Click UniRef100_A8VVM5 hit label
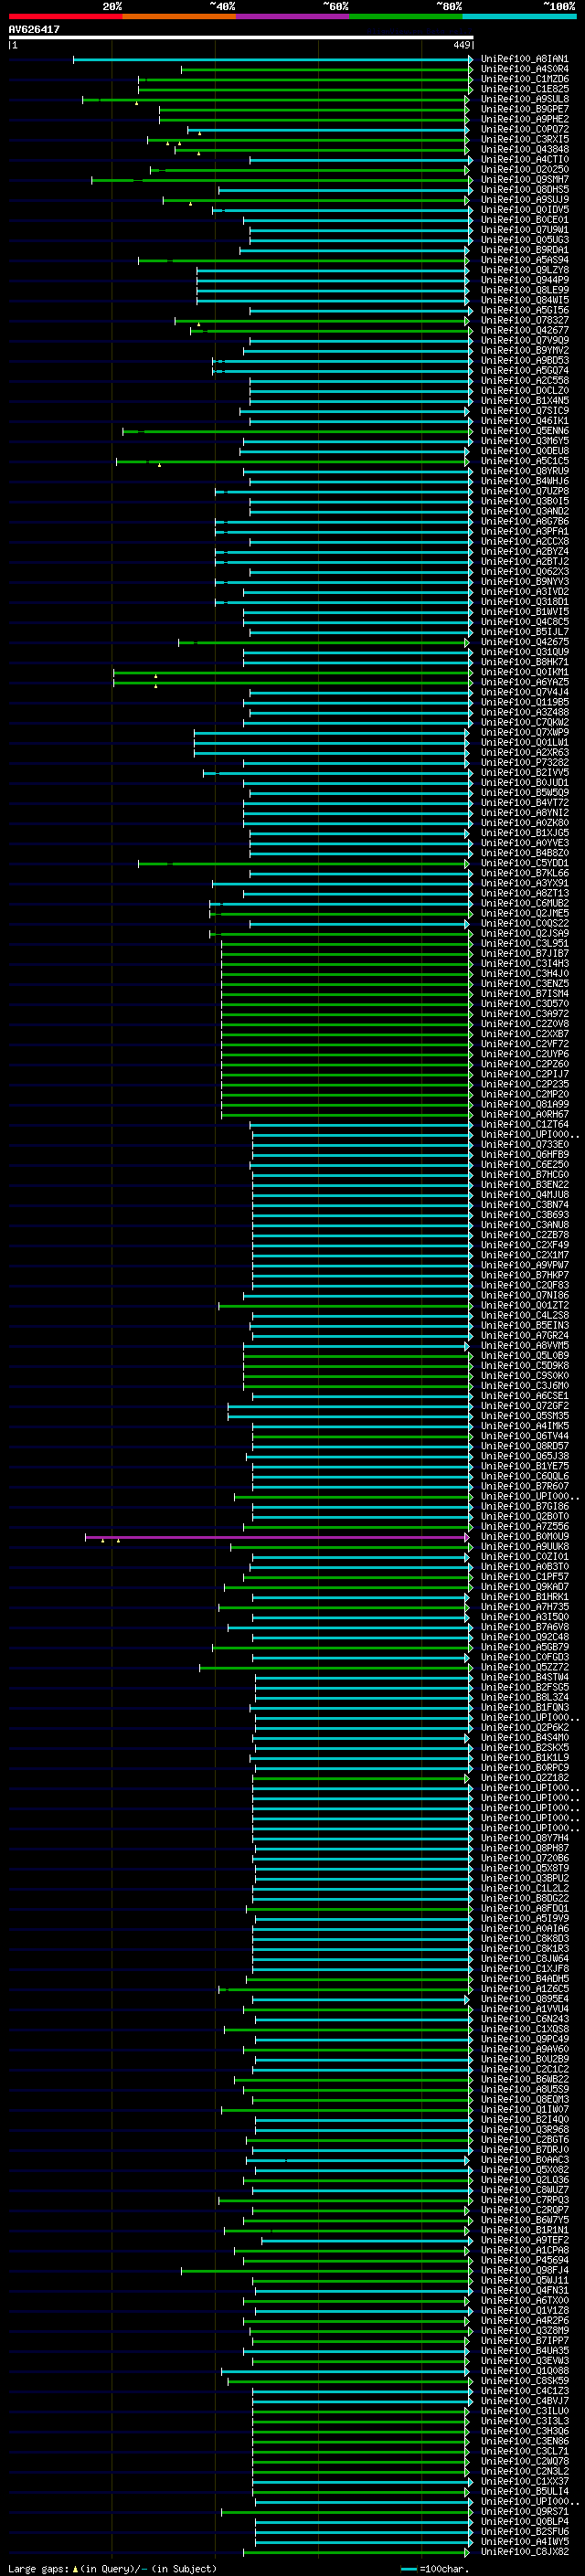This screenshot has height=2576, width=585. click(x=524, y=1345)
